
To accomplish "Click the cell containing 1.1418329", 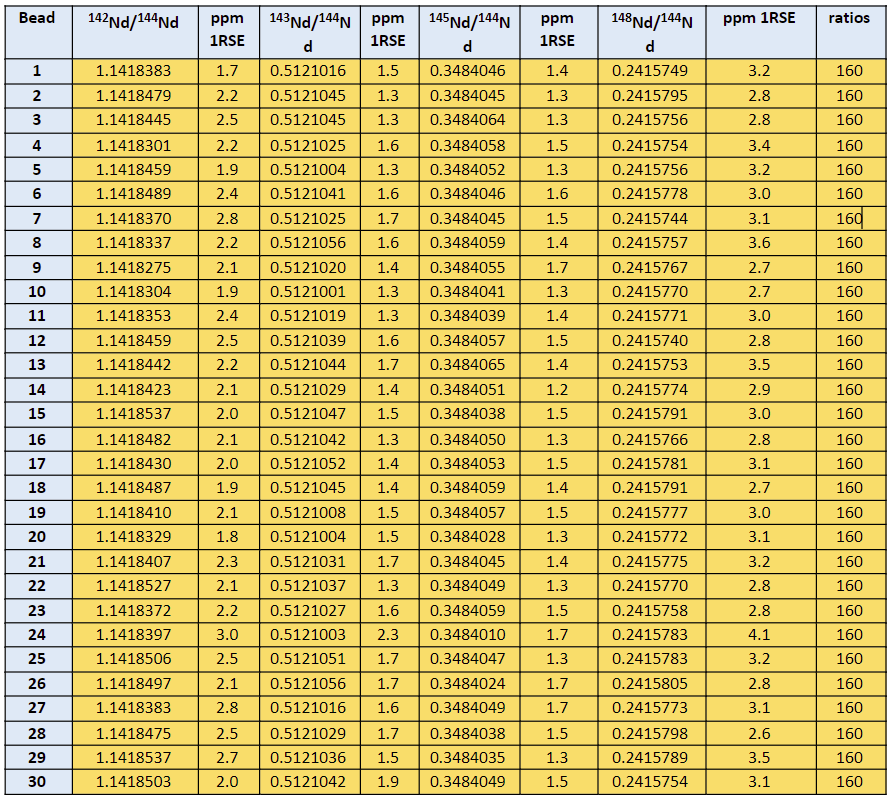I will 135,536.
